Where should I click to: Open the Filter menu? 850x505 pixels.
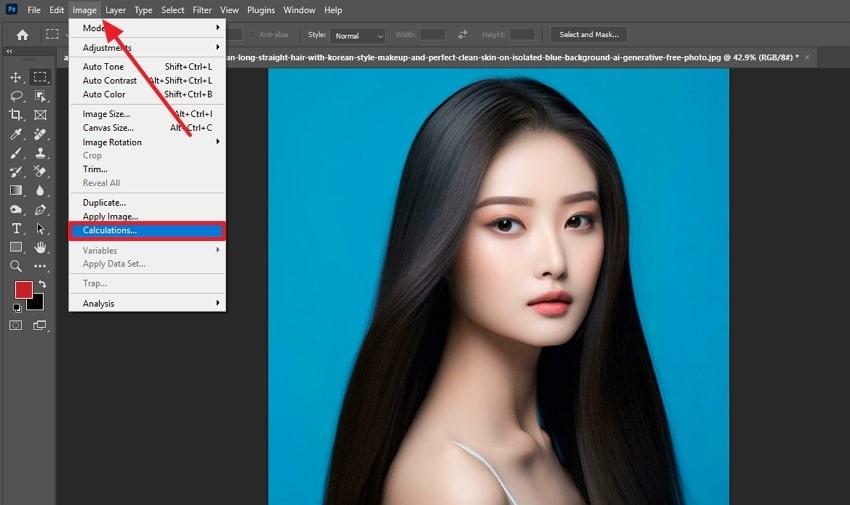(x=202, y=10)
